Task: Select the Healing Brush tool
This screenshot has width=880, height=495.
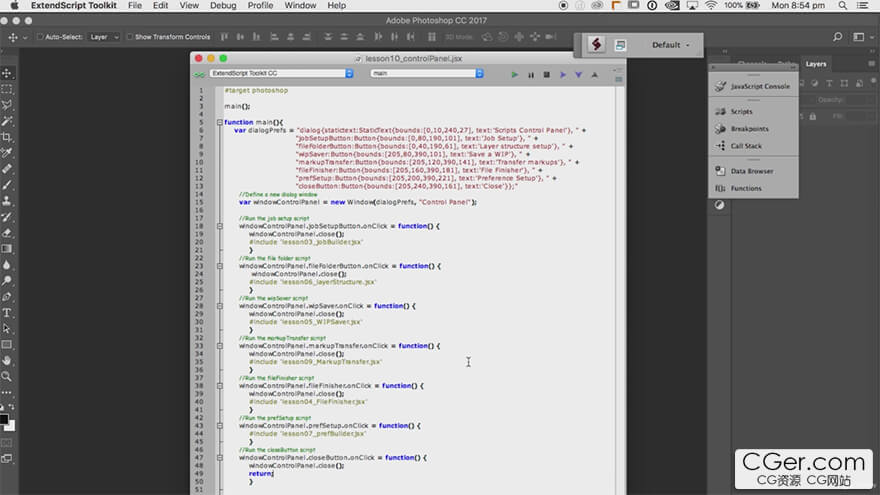Action: (7, 169)
